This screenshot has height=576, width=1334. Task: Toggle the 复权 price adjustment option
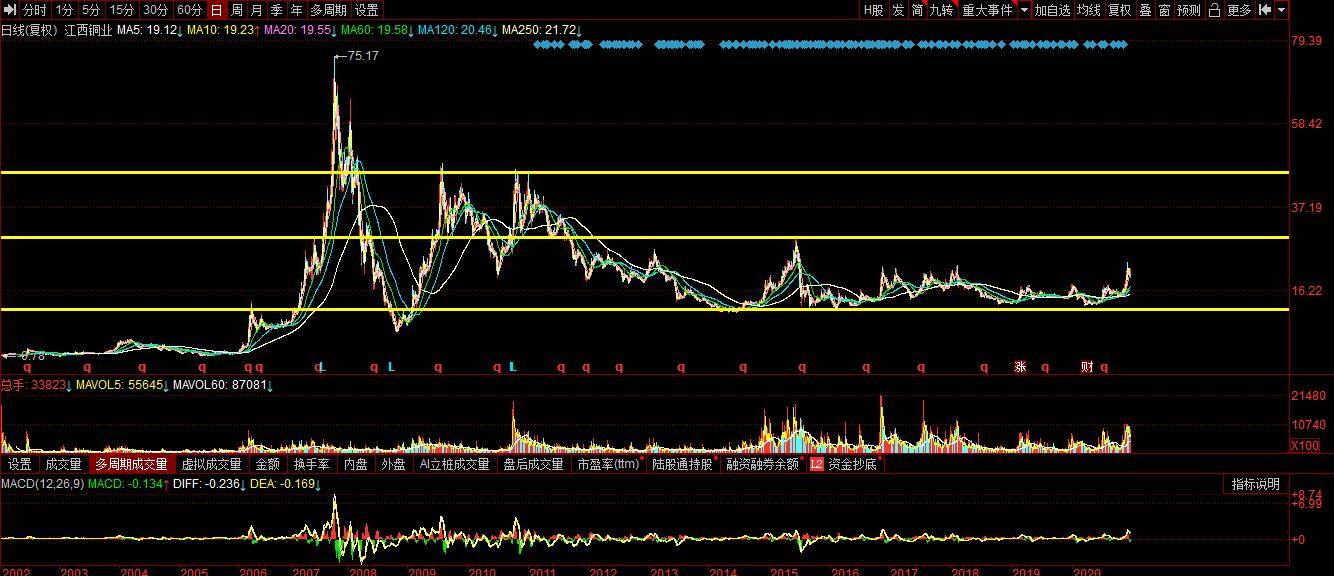pyautogui.click(x=1119, y=10)
